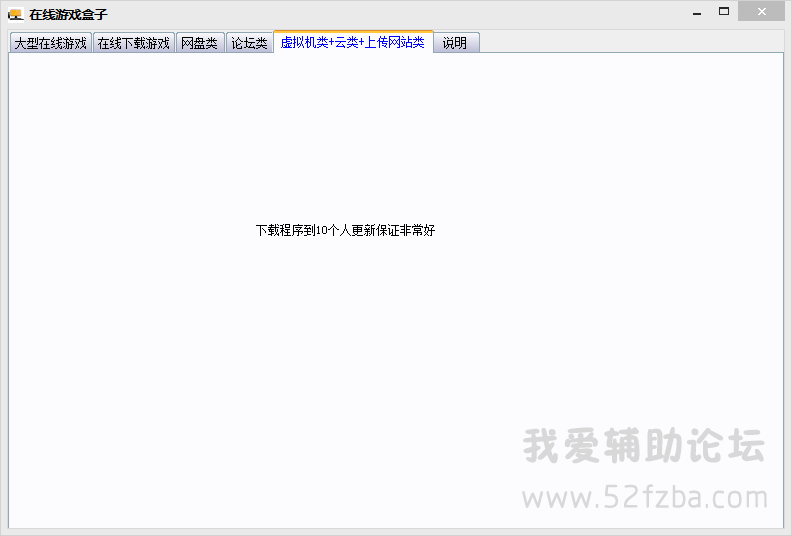
Task: Go to the 论坛类 tab
Action: coord(250,43)
